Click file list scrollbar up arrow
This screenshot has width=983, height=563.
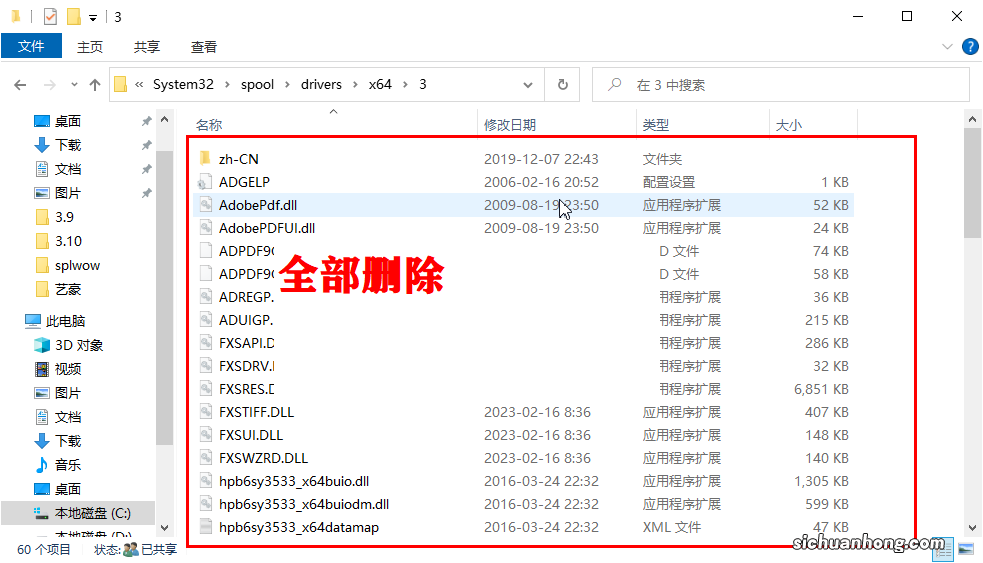pos(972,118)
